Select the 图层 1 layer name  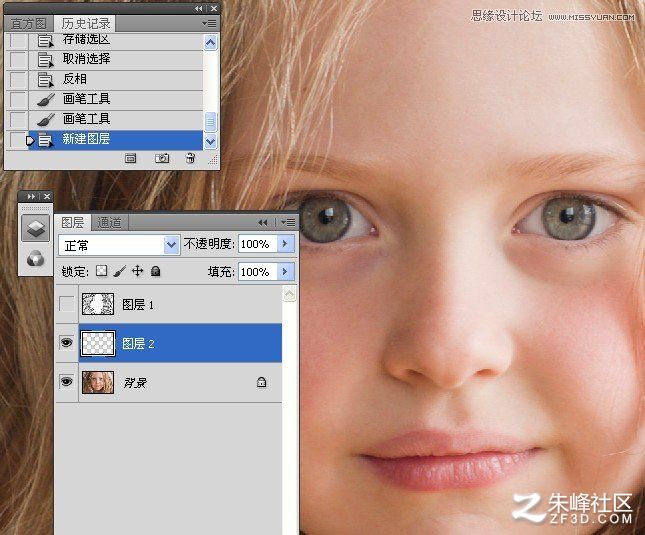coord(138,305)
